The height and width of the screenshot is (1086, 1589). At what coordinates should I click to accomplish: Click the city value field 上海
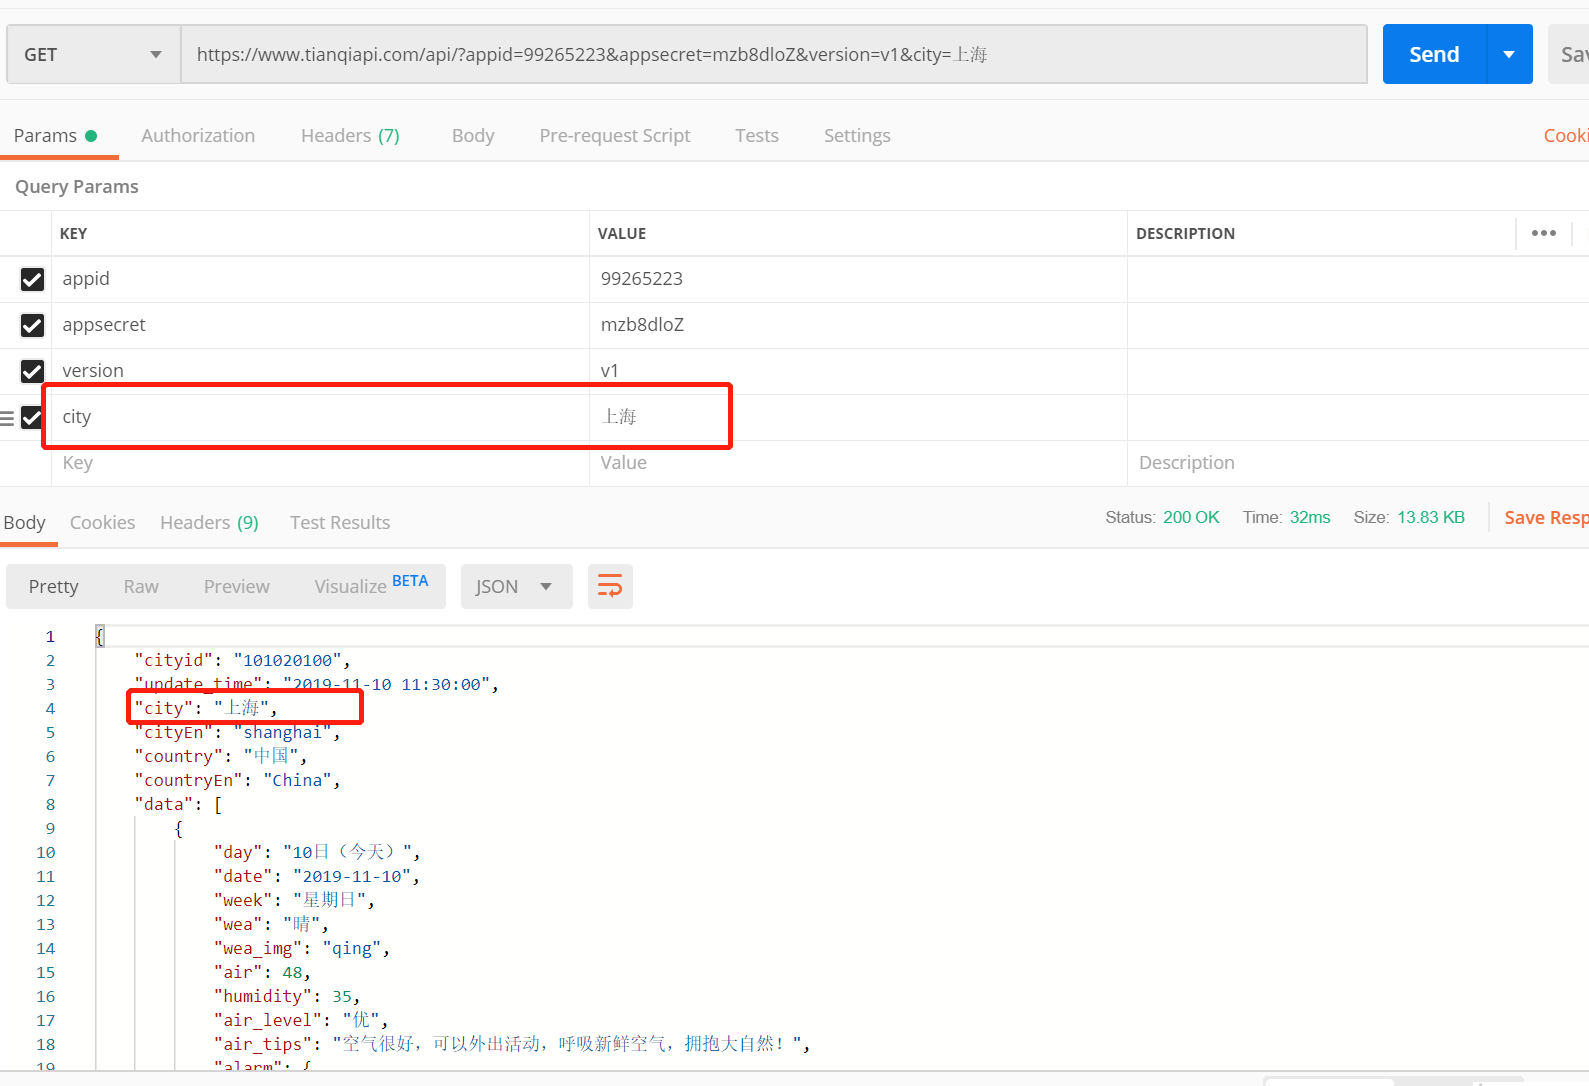click(858, 417)
